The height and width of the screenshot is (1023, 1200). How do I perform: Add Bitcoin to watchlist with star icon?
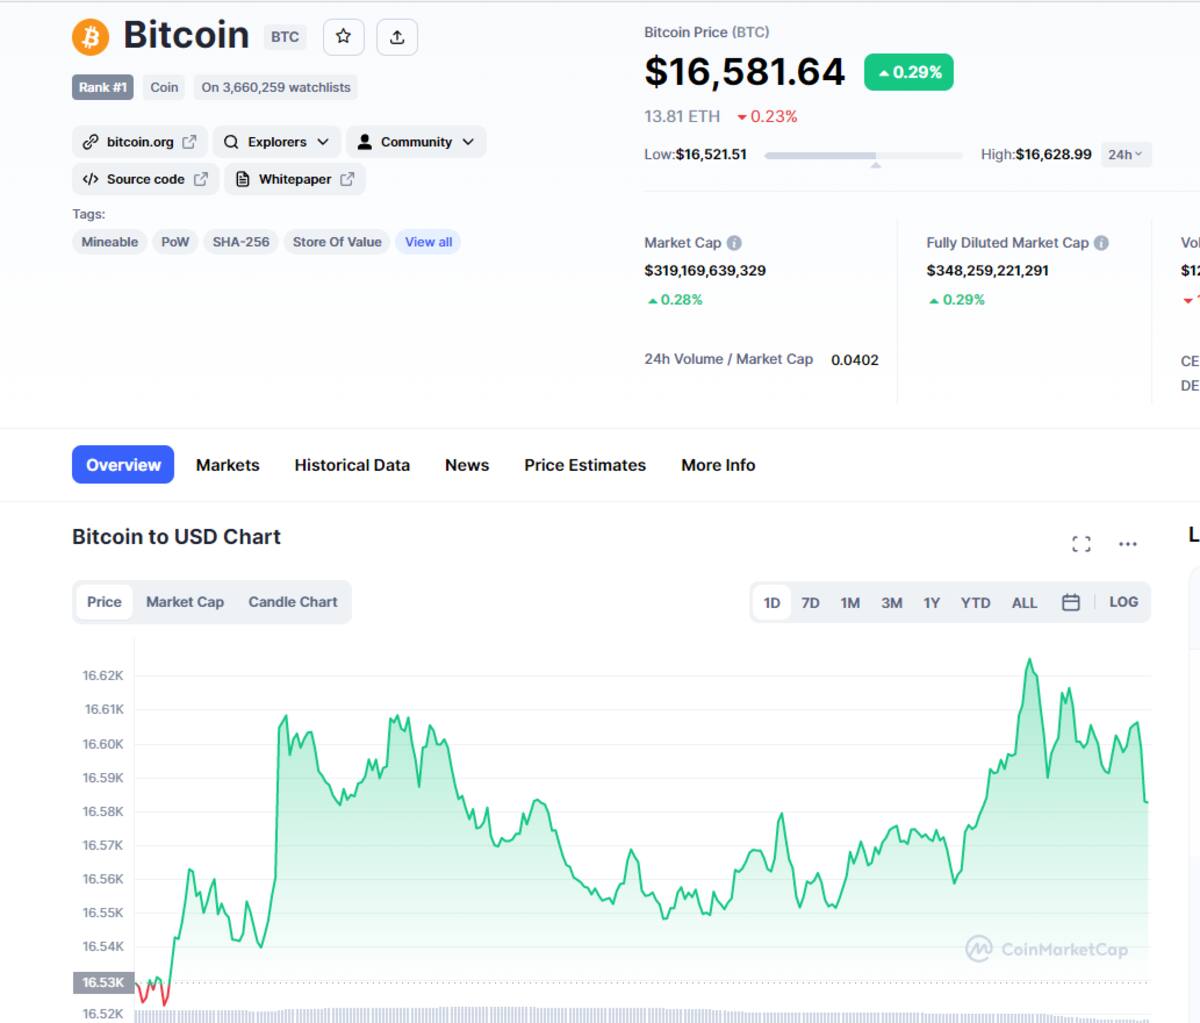pos(343,37)
